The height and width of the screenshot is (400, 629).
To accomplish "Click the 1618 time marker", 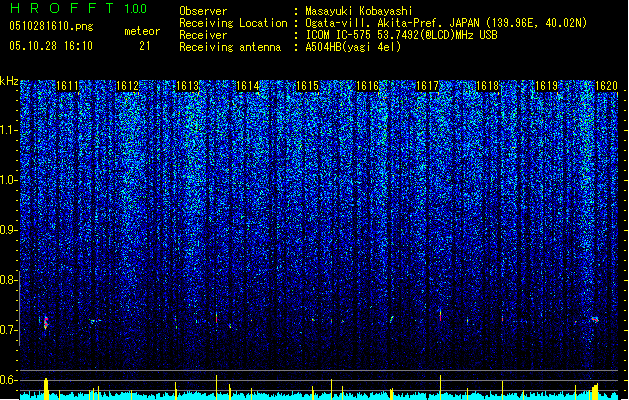I will pyautogui.click(x=487, y=86).
